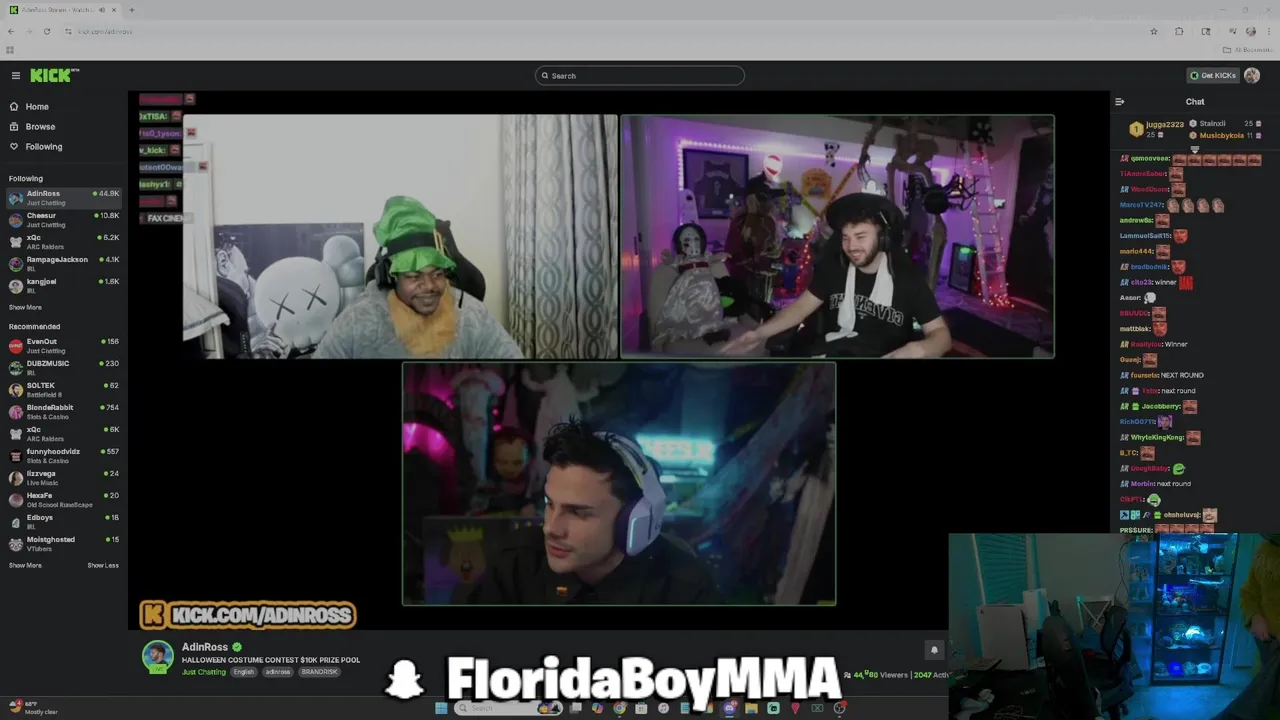Open xQc channel in Following list

tap(64, 241)
